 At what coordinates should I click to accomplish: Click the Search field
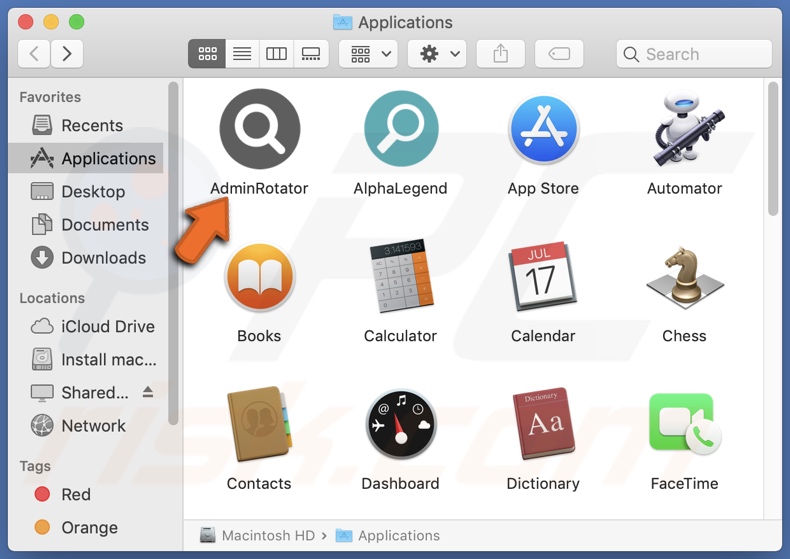pyautogui.click(x=694, y=53)
